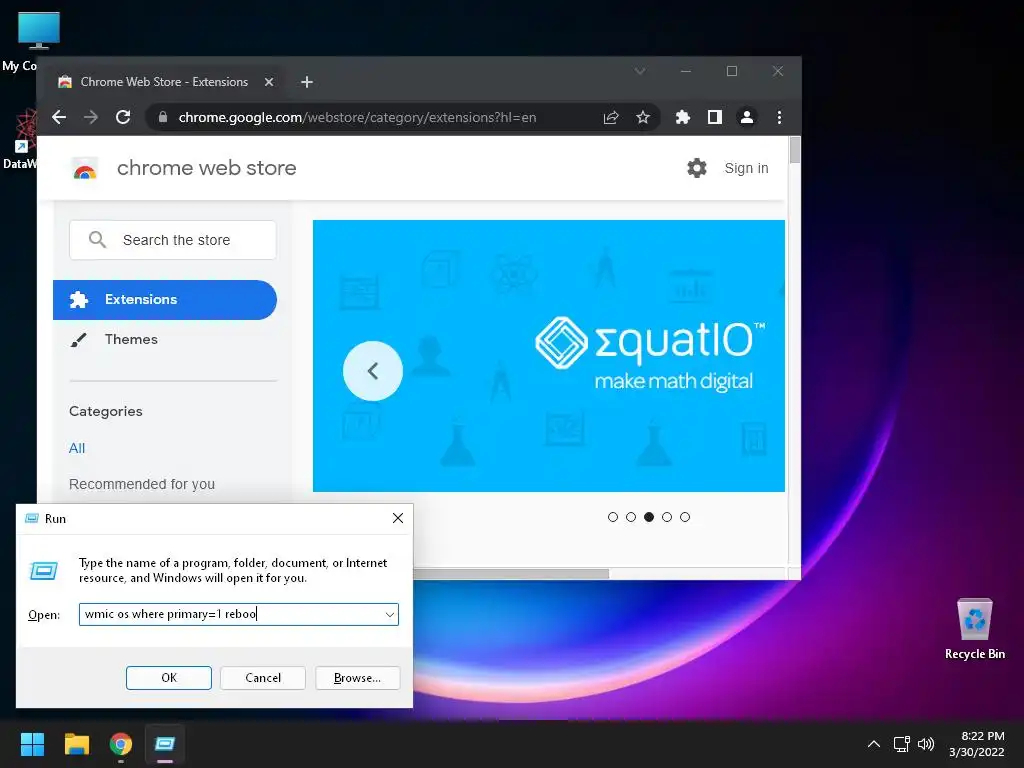Toggle Chrome's side panel icon
1024x768 pixels.
[x=715, y=118]
